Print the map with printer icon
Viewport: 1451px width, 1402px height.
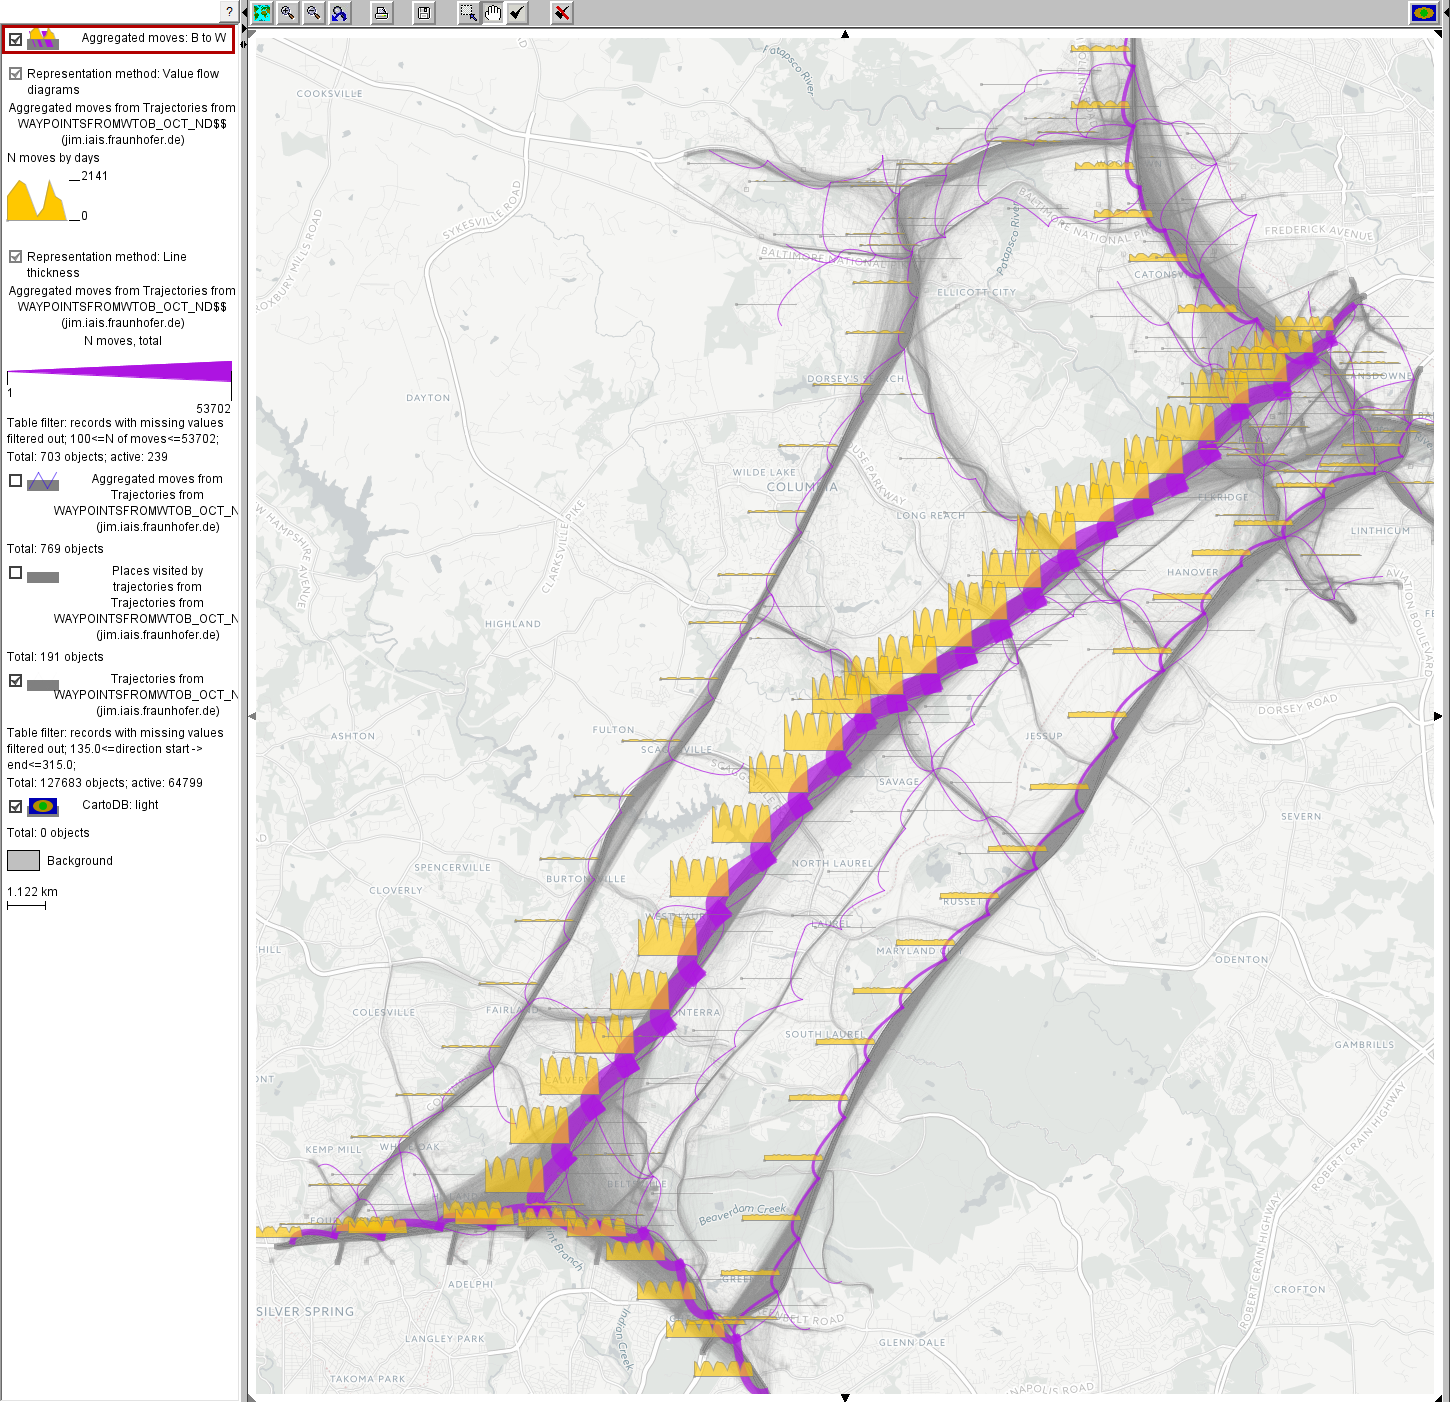[x=381, y=13]
